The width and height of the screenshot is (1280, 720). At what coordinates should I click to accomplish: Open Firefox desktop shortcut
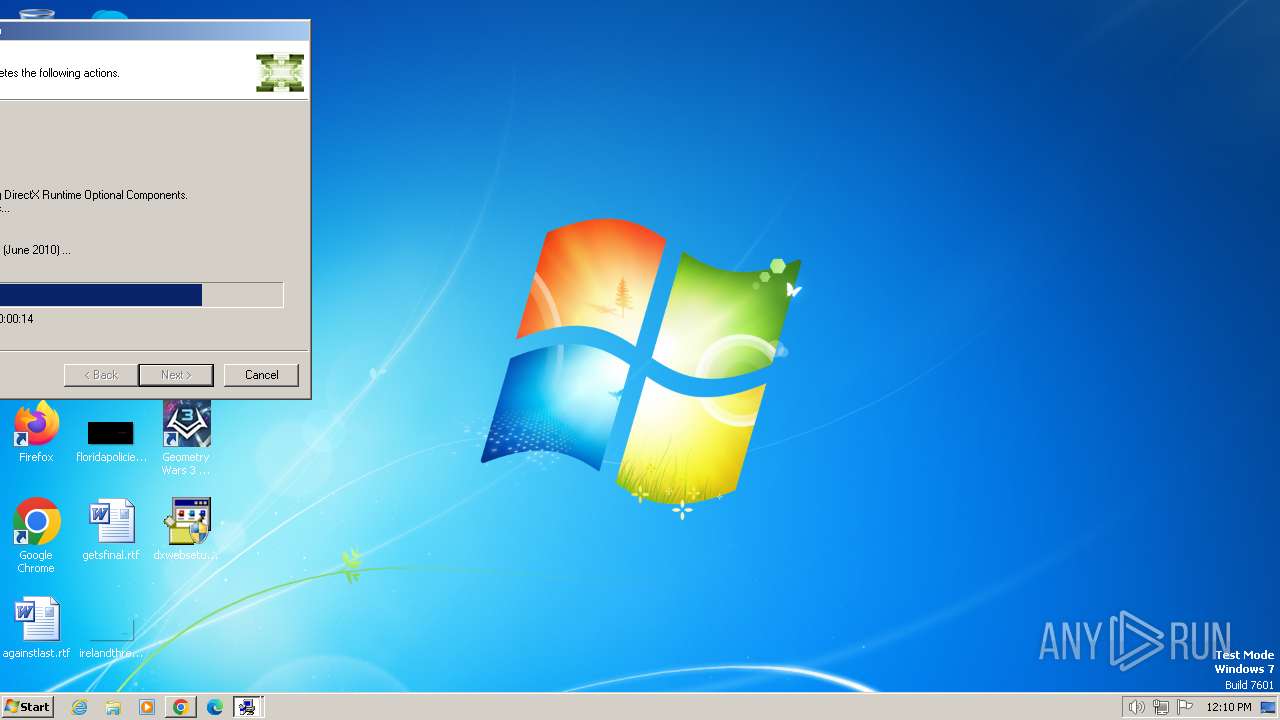[36, 433]
